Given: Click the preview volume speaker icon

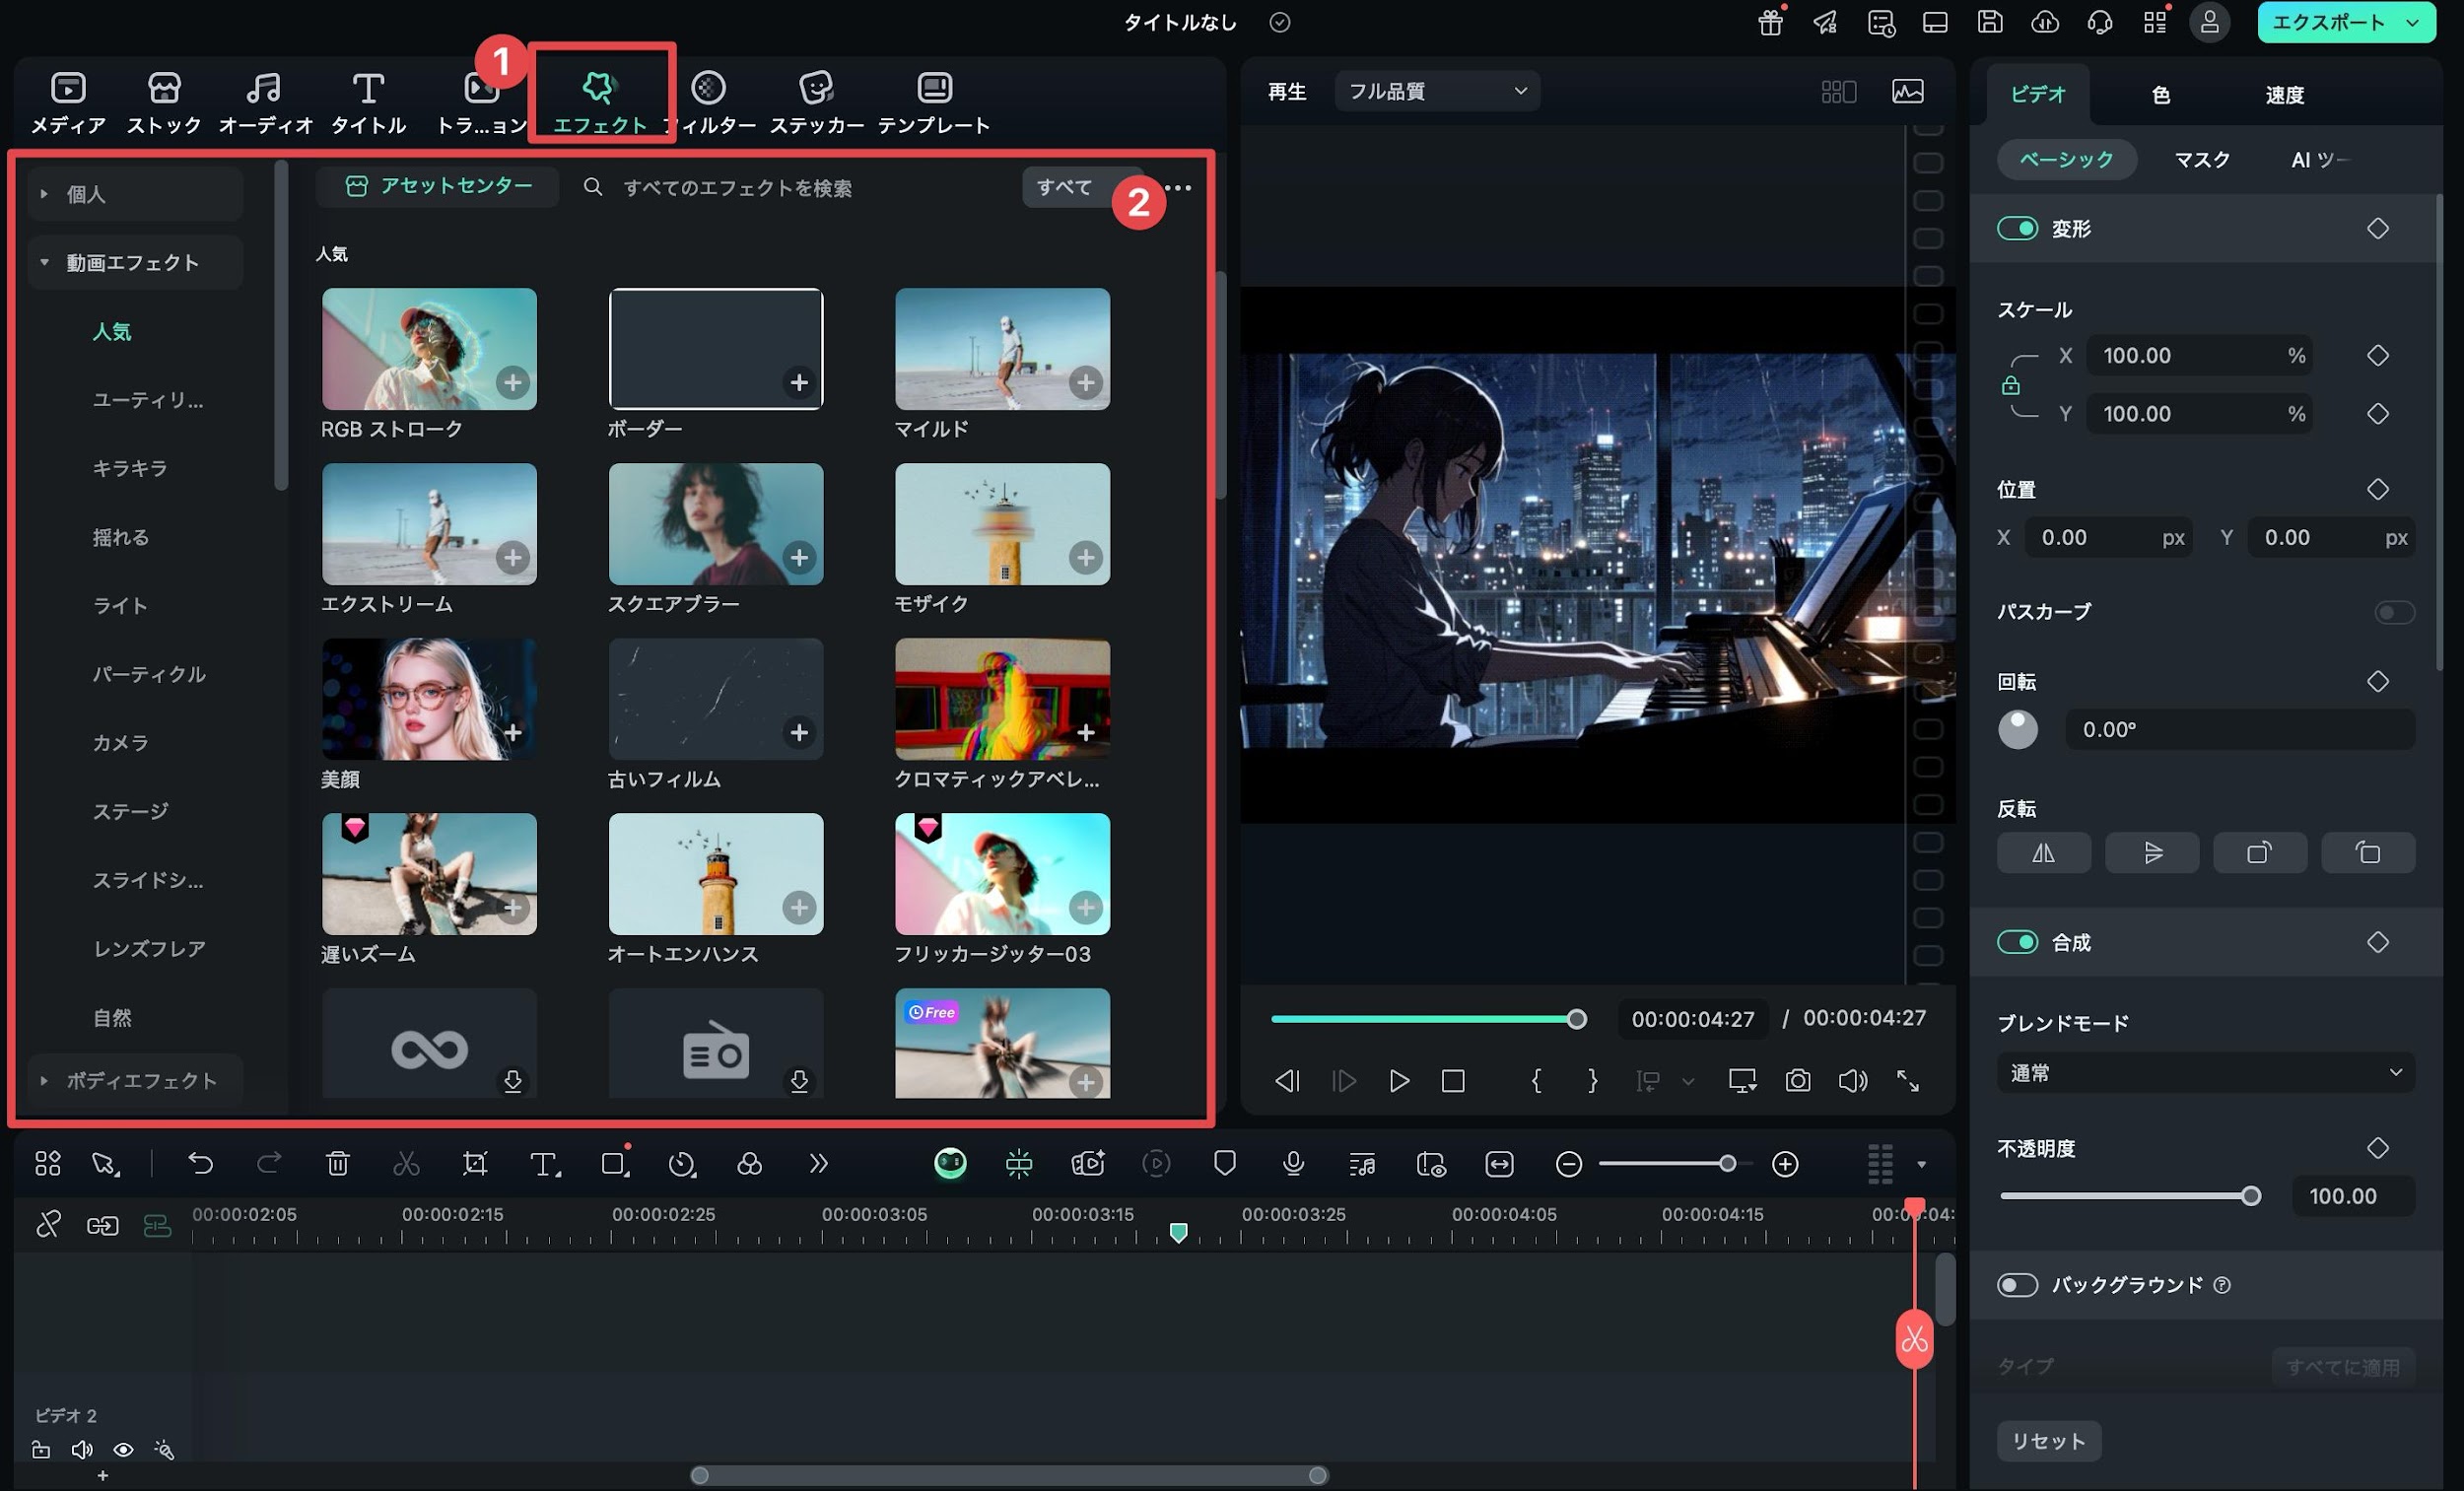Looking at the screenshot, I should coord(1852,1080).
